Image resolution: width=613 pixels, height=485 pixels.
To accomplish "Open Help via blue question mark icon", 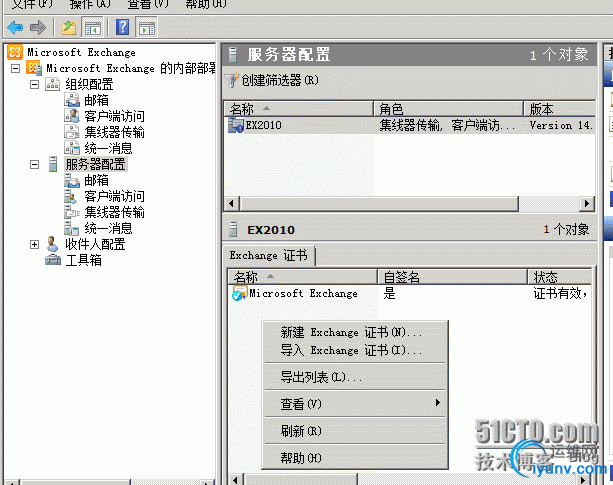I will tap(123, 27).
